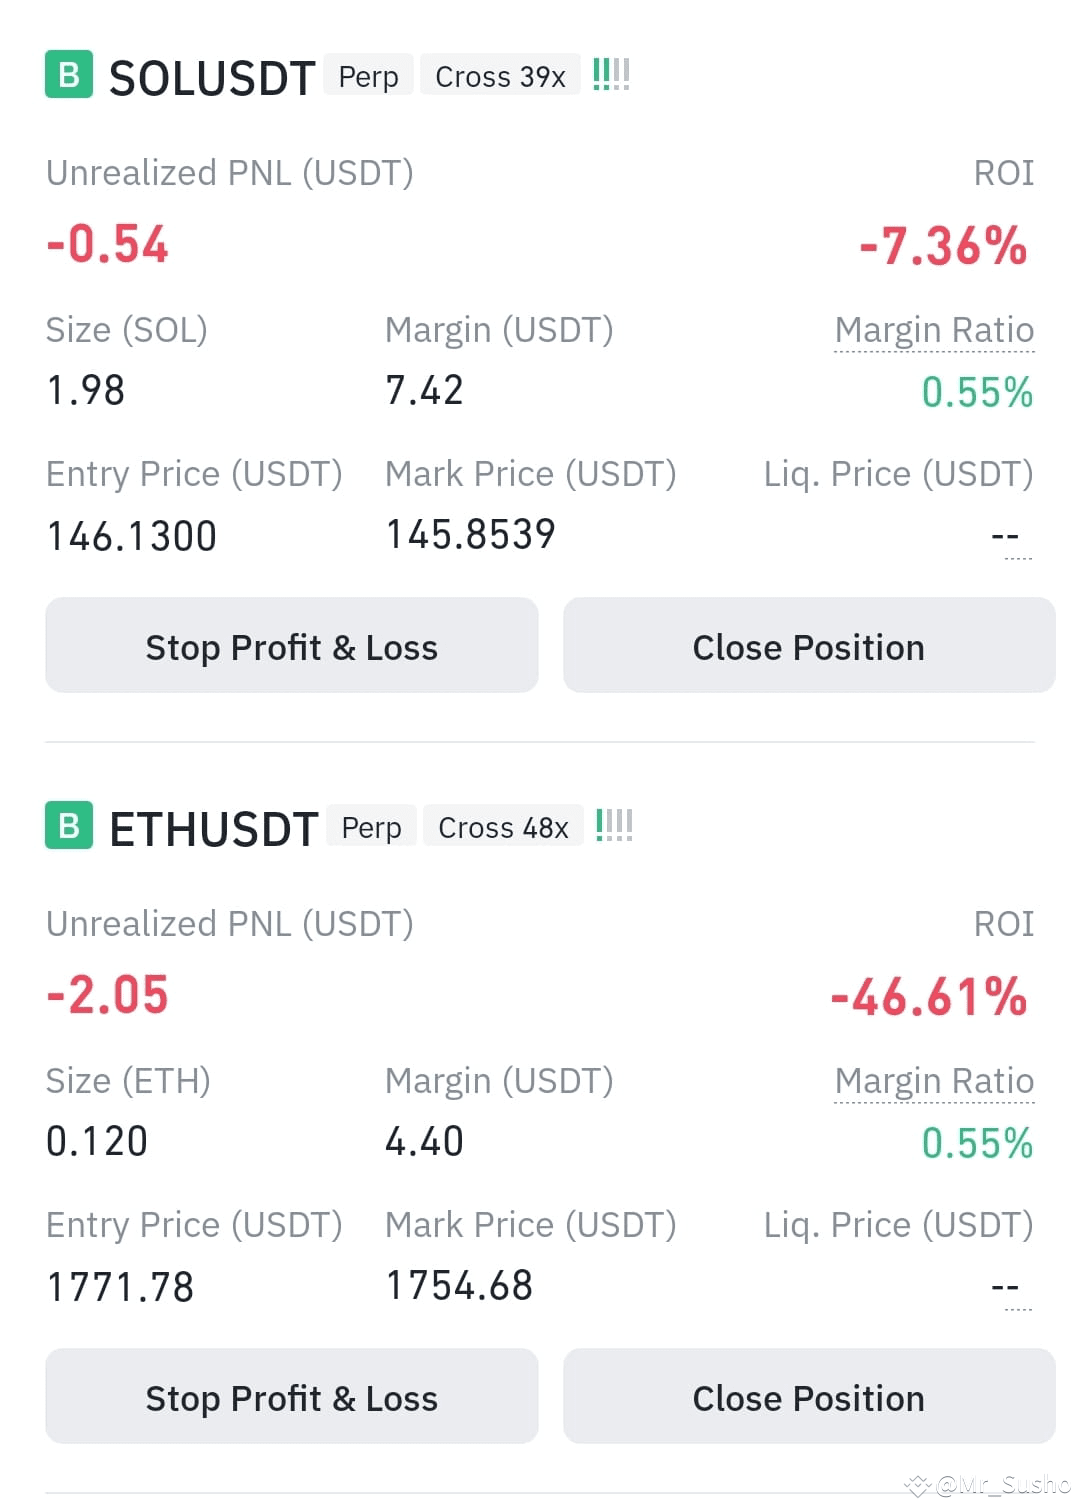Viewport: 1080px width, 1507px height.
Task: Close the SOLUSDT position
Action: [x=809, y=646]
